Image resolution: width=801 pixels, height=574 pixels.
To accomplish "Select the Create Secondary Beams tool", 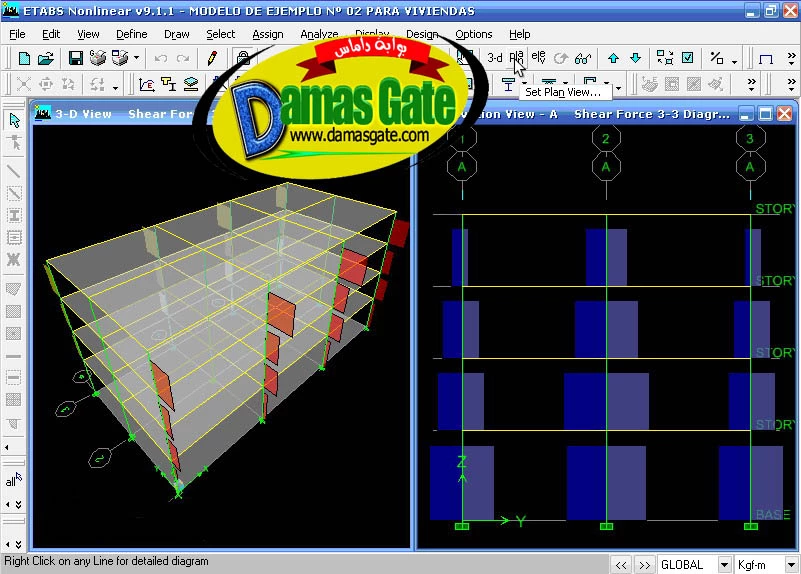I will pyautogui.click(x=14, y=237).
